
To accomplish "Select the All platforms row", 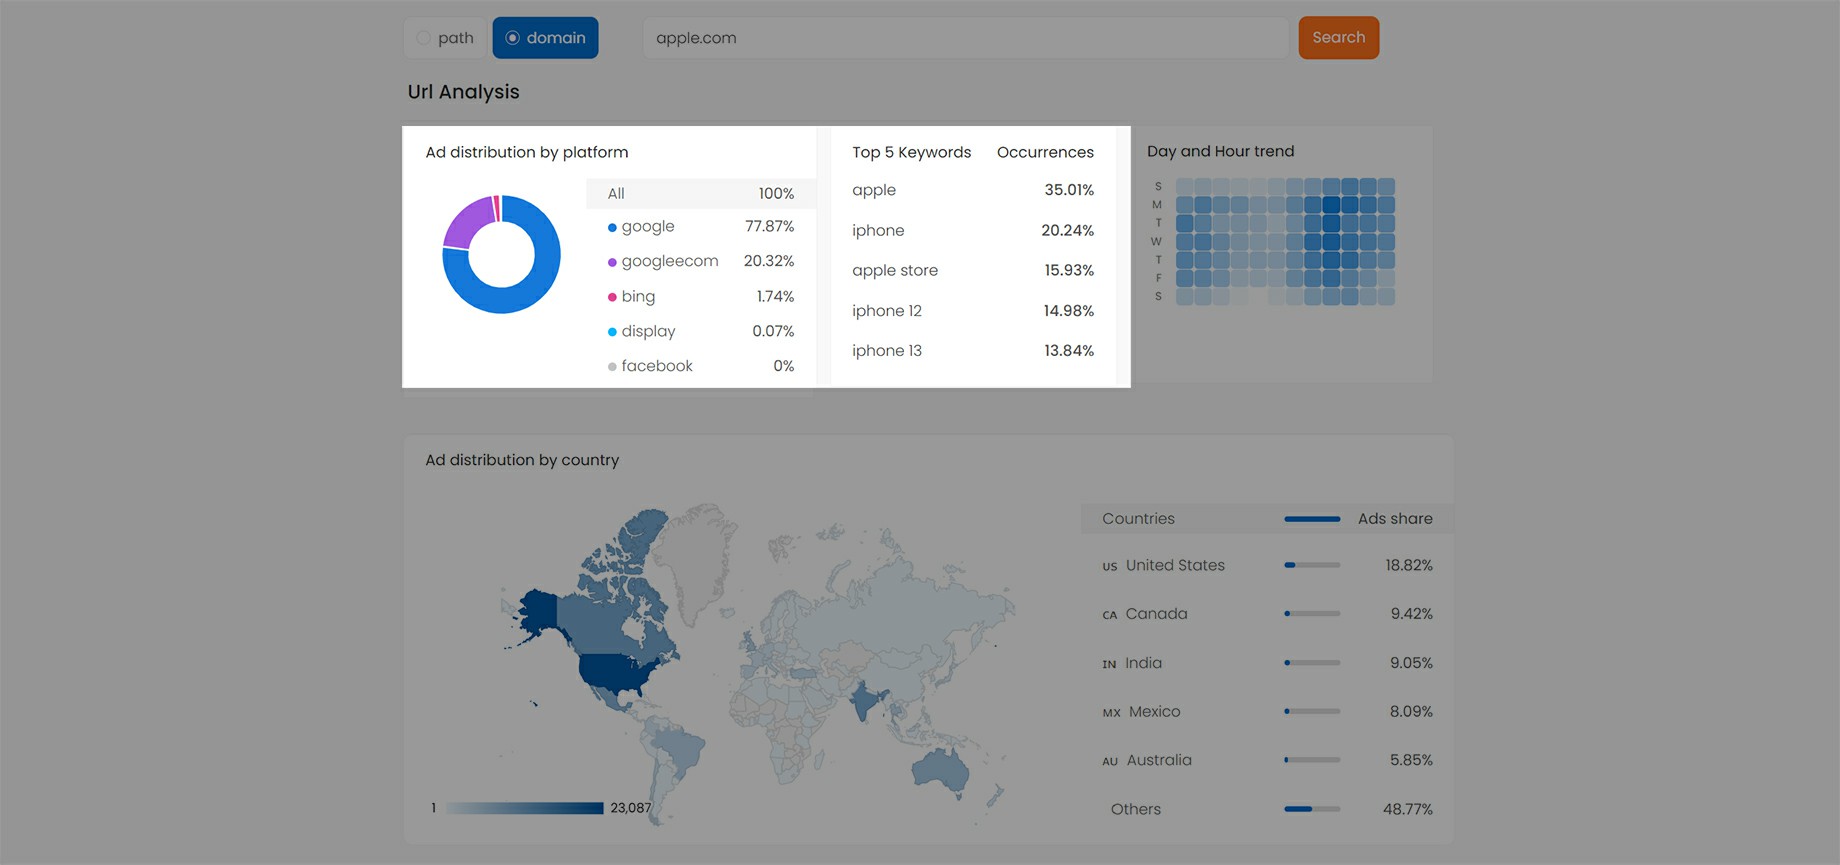I will point(701,194).
